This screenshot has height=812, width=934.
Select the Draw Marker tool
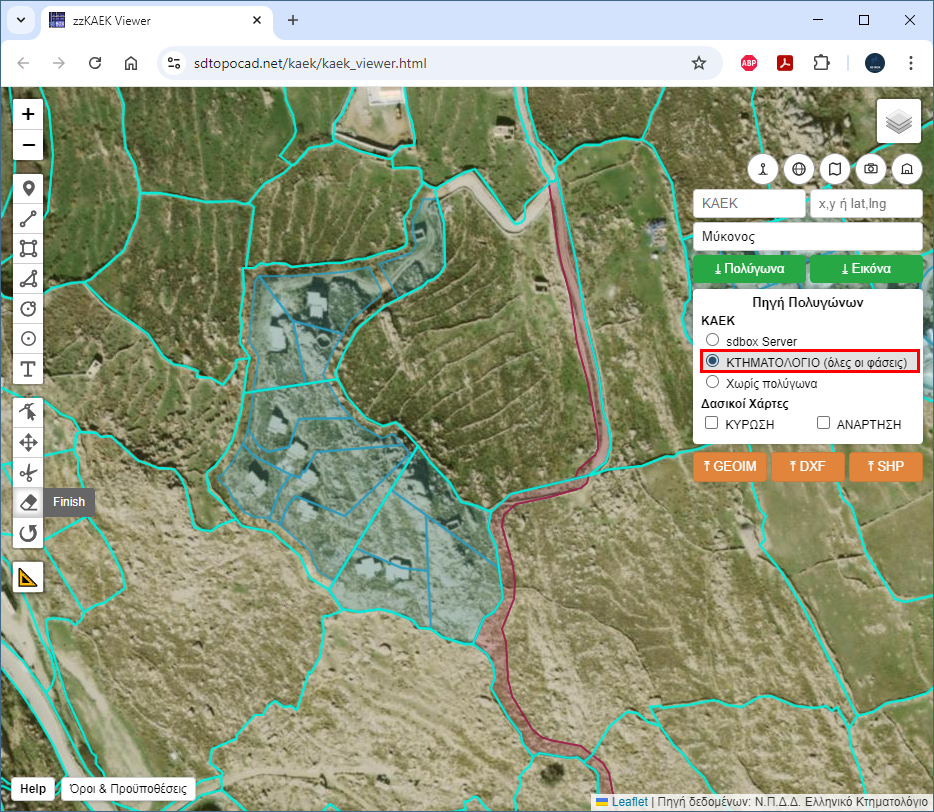tap(28, 188)
